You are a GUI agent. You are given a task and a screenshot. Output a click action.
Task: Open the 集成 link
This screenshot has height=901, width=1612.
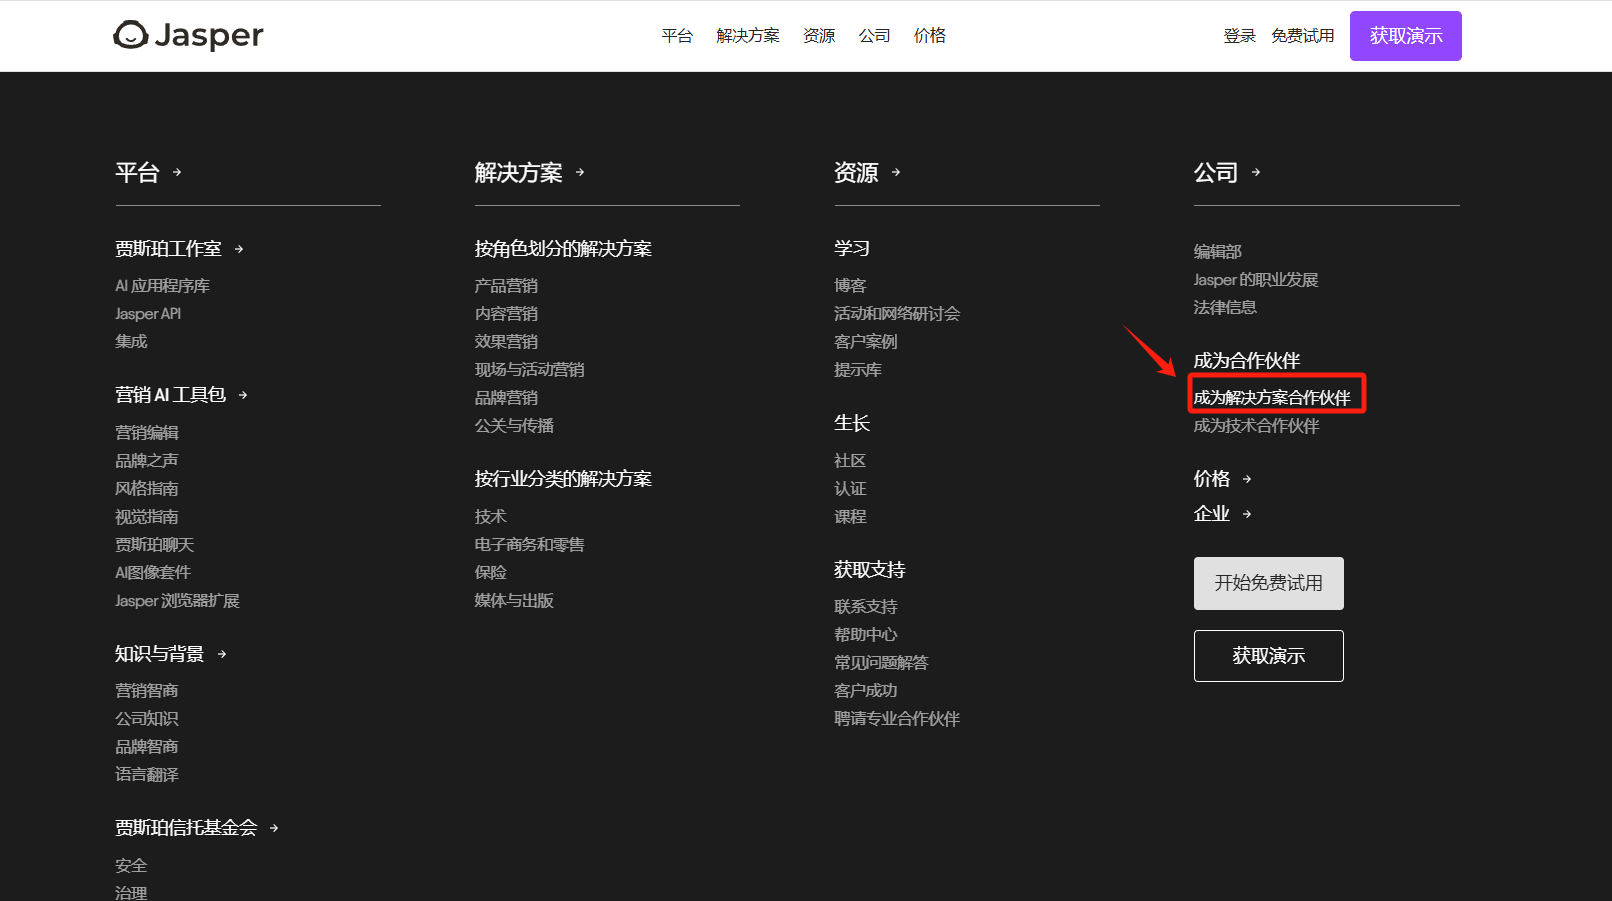click(131, 342)
